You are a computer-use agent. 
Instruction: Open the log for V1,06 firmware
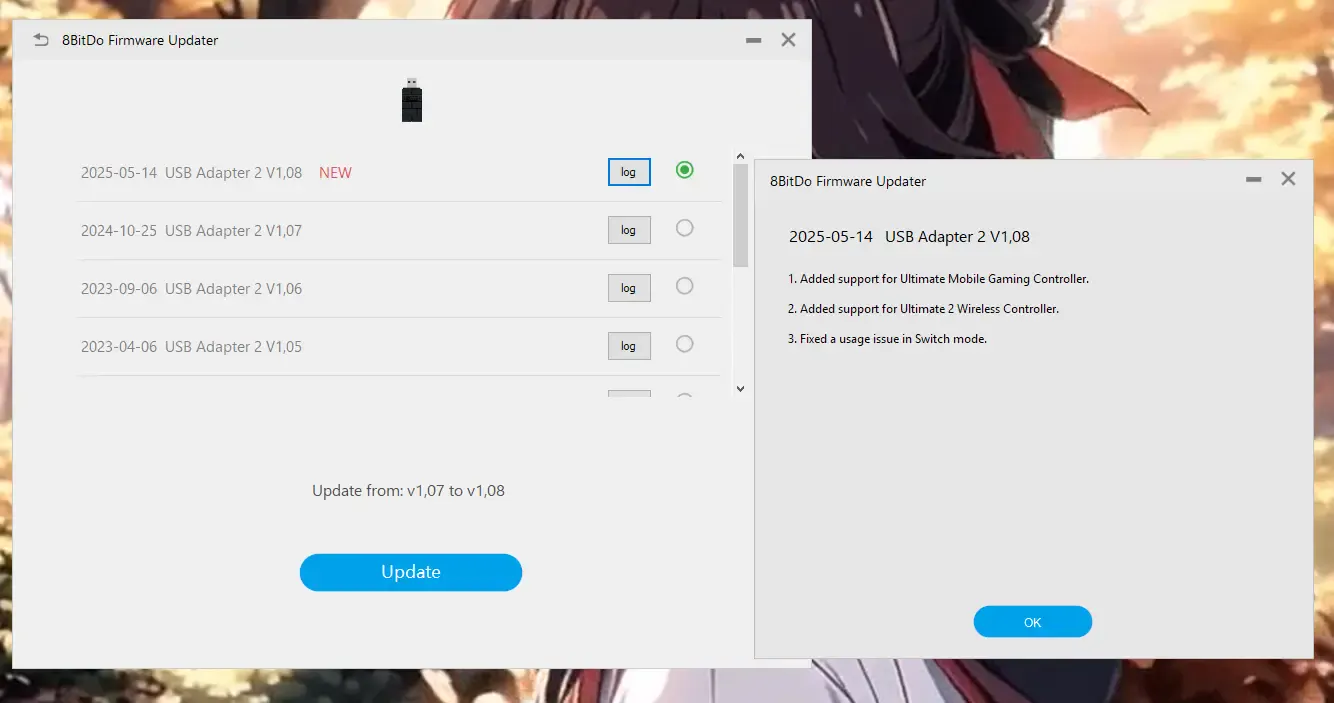pos(629,288)
